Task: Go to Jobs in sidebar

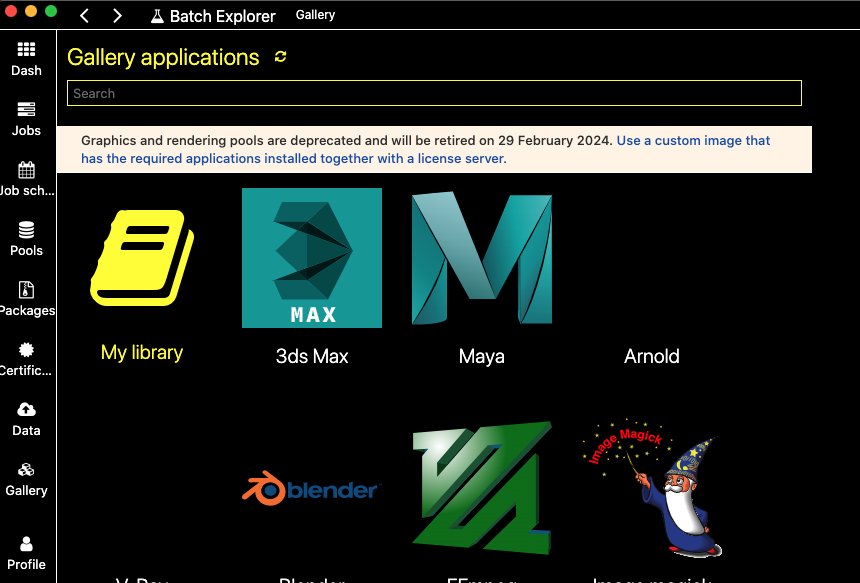Action: click(26, 119)
